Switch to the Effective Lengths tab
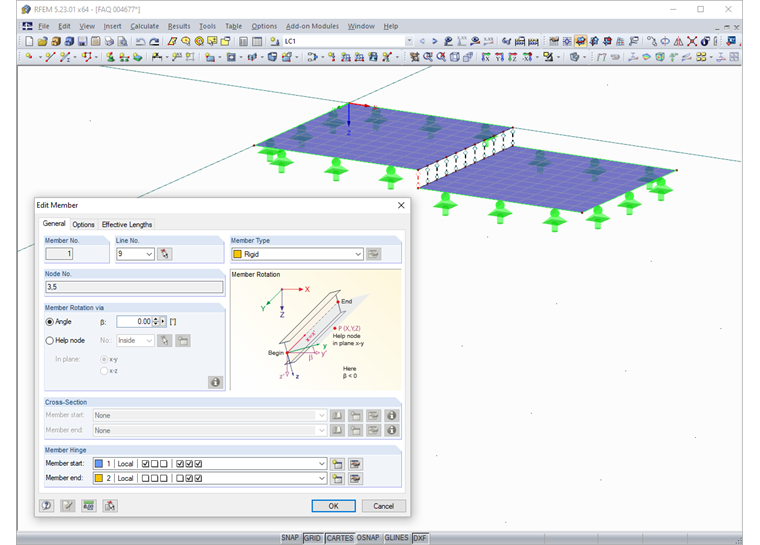The image size is (760, 545). (127, 224)
